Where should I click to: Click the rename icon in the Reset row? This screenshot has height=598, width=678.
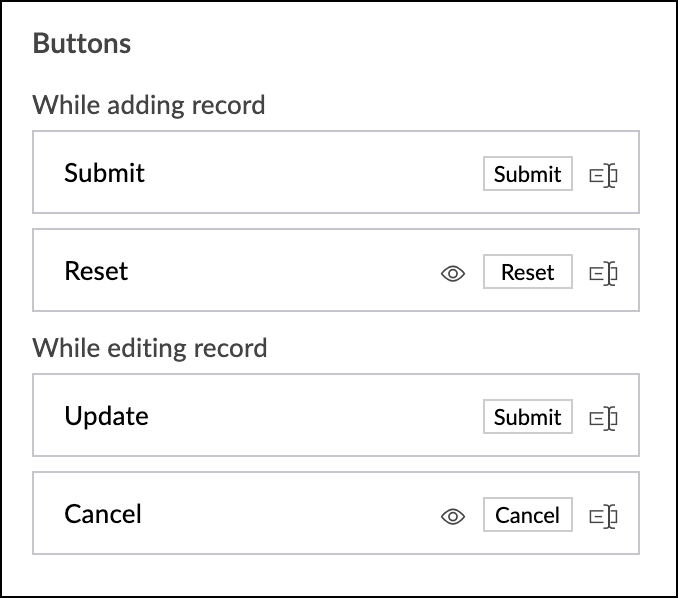click(603, 272)
